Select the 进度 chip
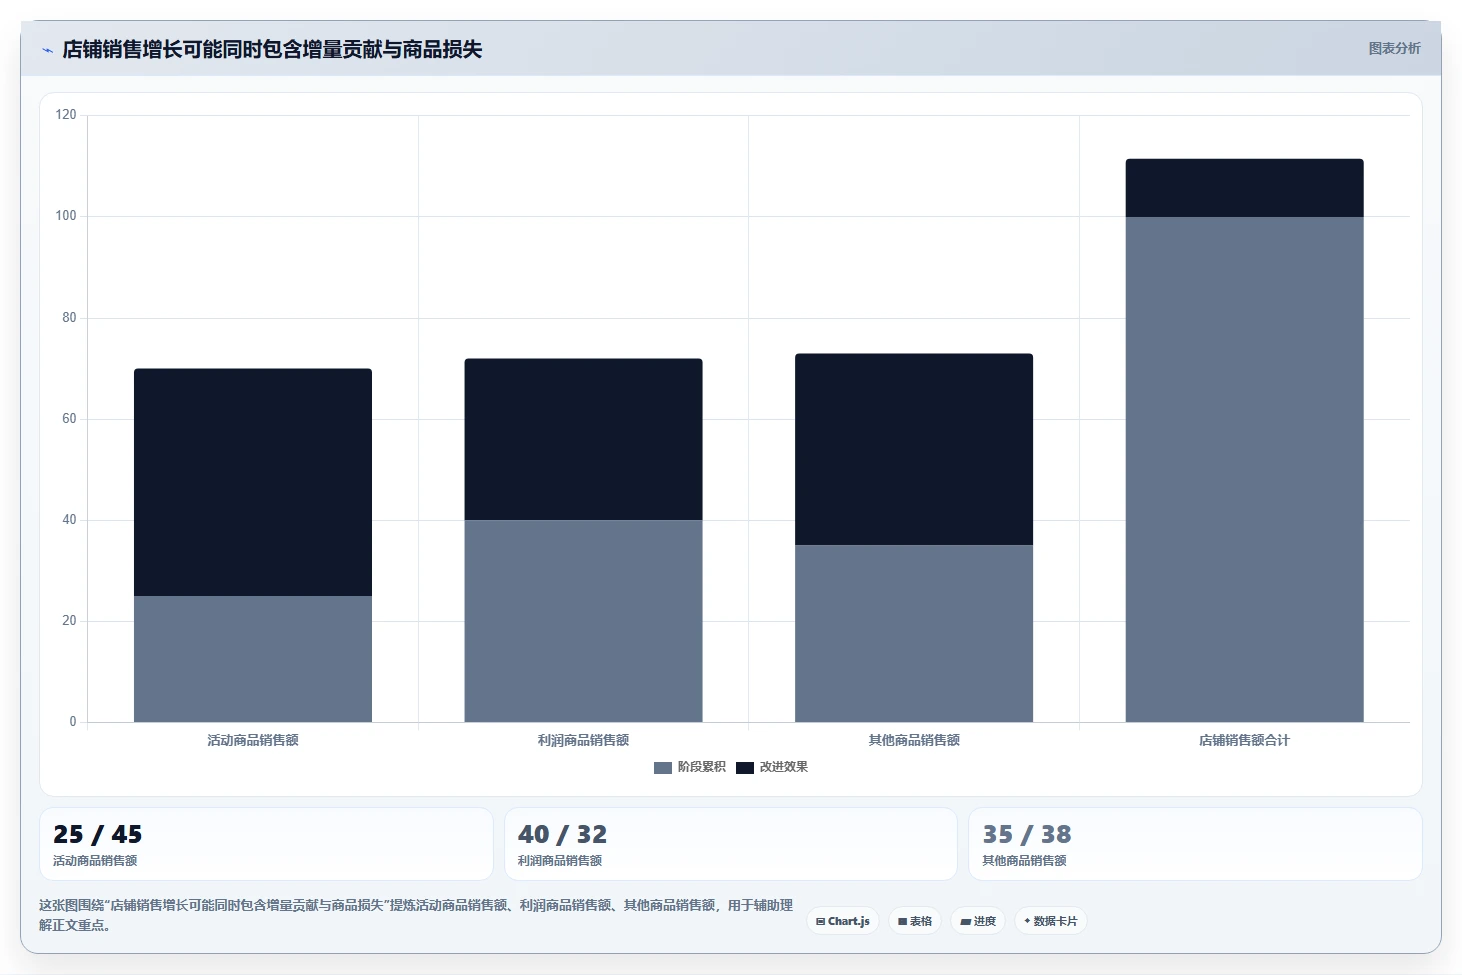The image size is (1462, 975). pos(978,921)
